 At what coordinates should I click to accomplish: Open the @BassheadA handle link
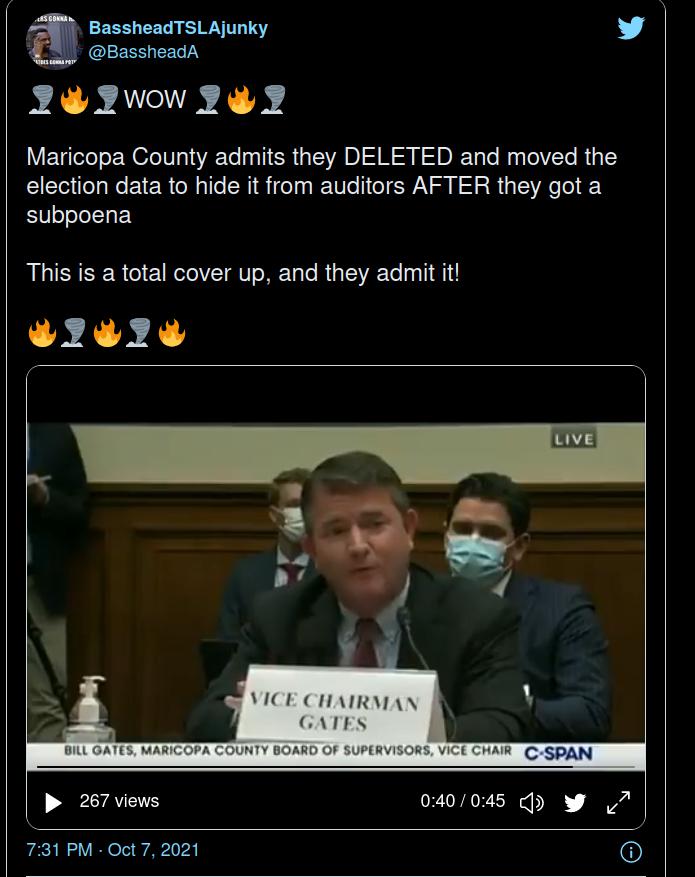click(143, 52)
